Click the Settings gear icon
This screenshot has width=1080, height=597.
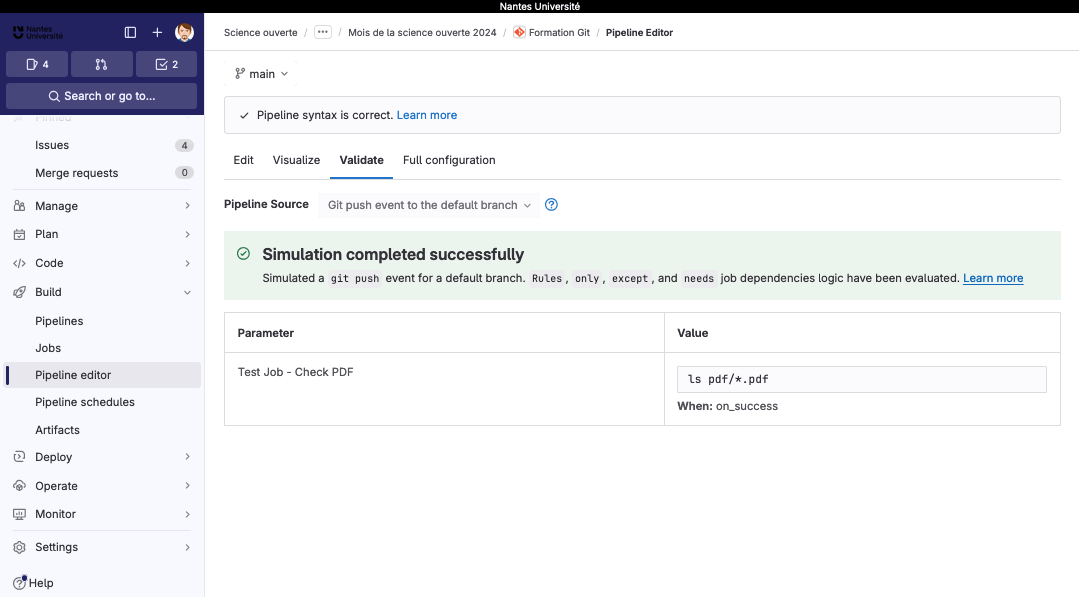coord(19,547)
